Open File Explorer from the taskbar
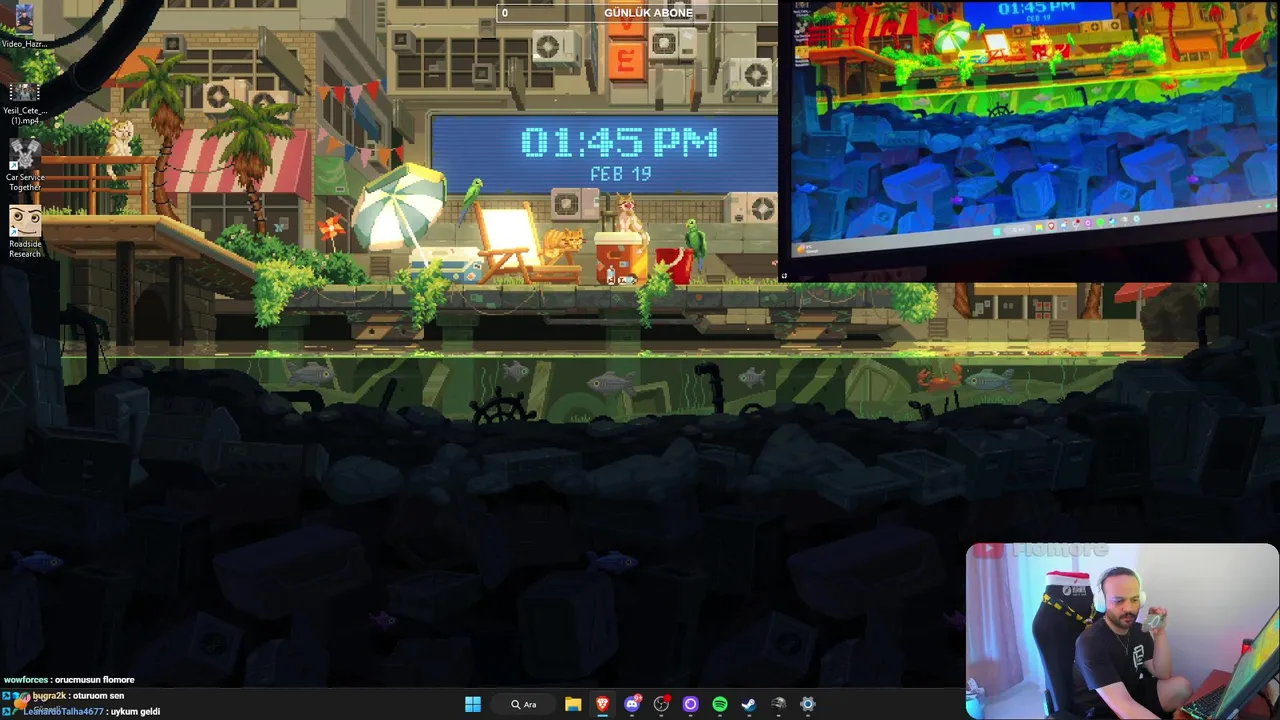This screenshot has width=1280, height=720. point(573,704)
